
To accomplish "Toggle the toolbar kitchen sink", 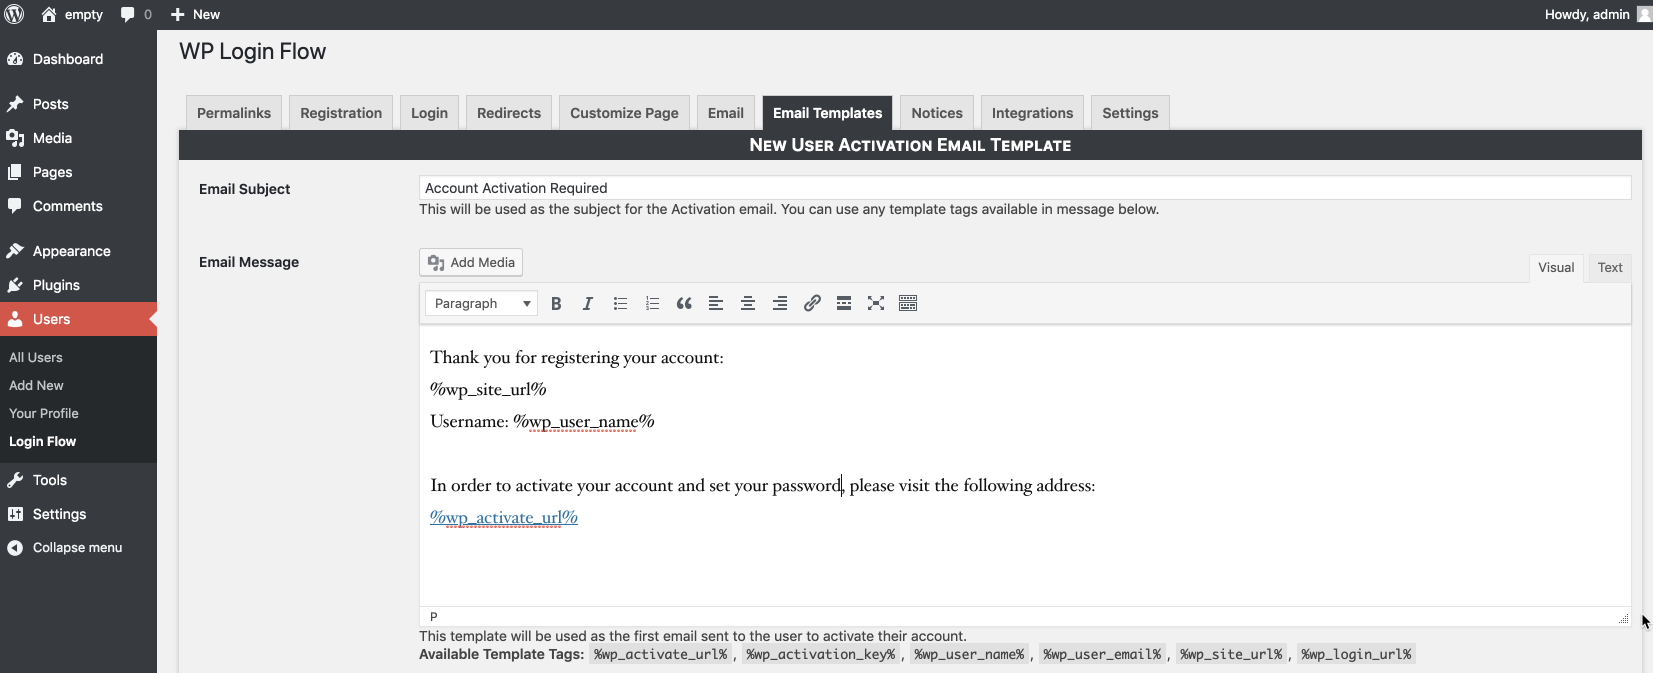I will pos(908,303).
